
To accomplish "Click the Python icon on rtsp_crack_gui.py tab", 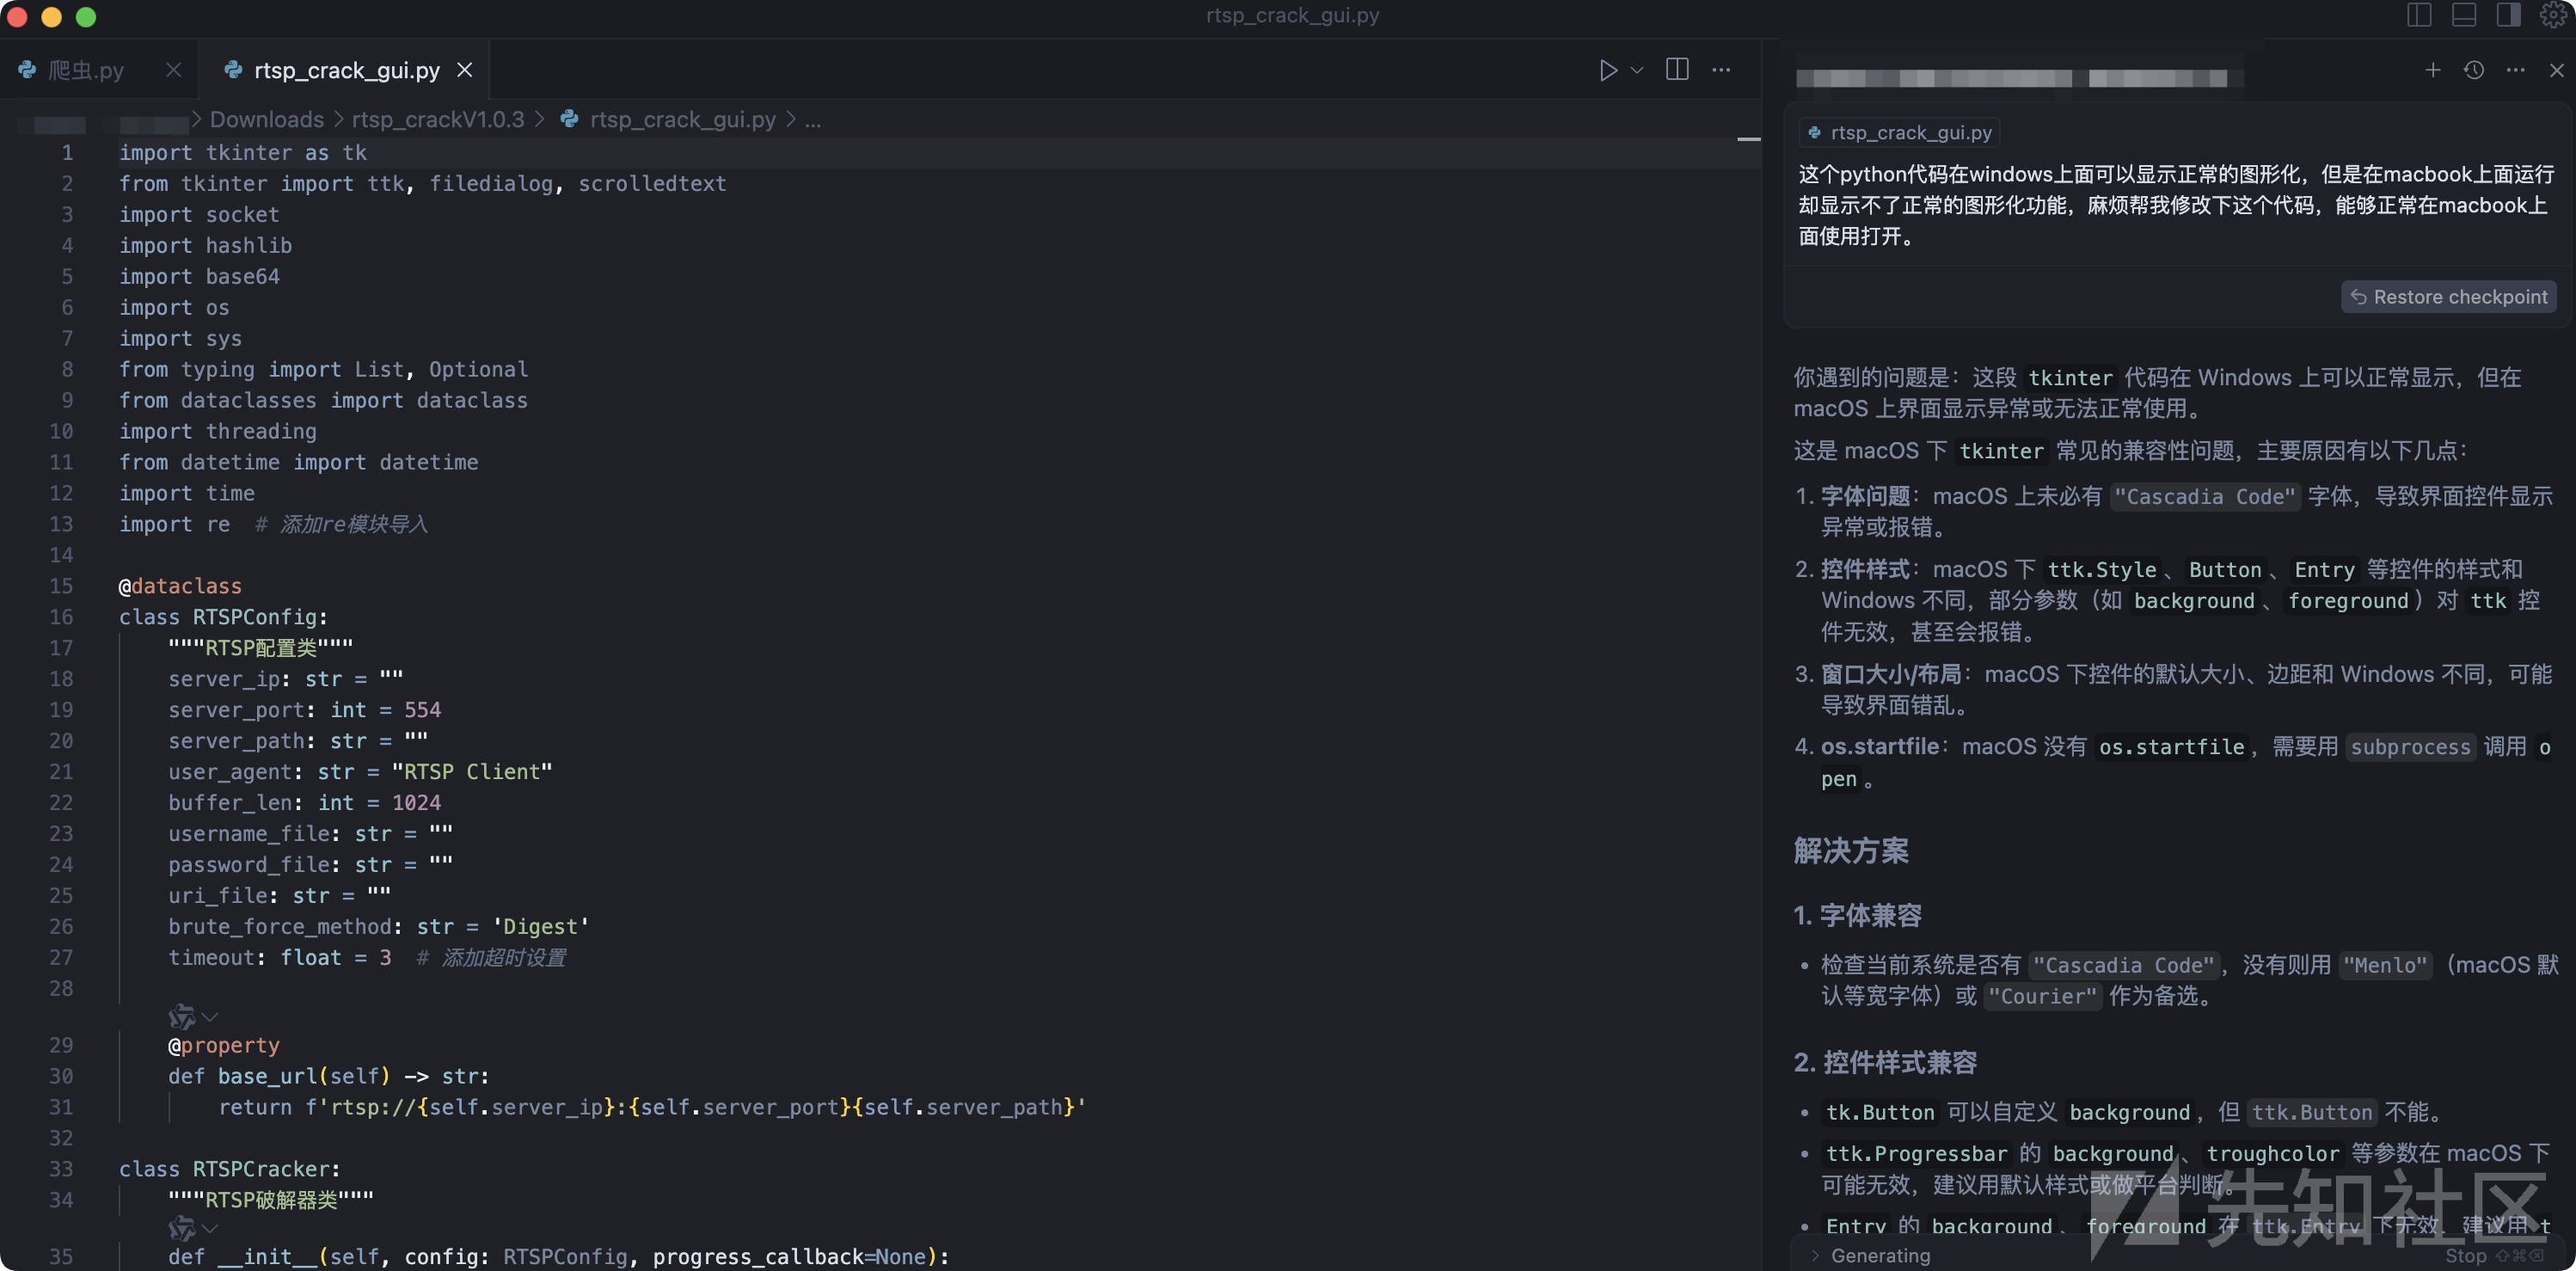I will point(233,69).
